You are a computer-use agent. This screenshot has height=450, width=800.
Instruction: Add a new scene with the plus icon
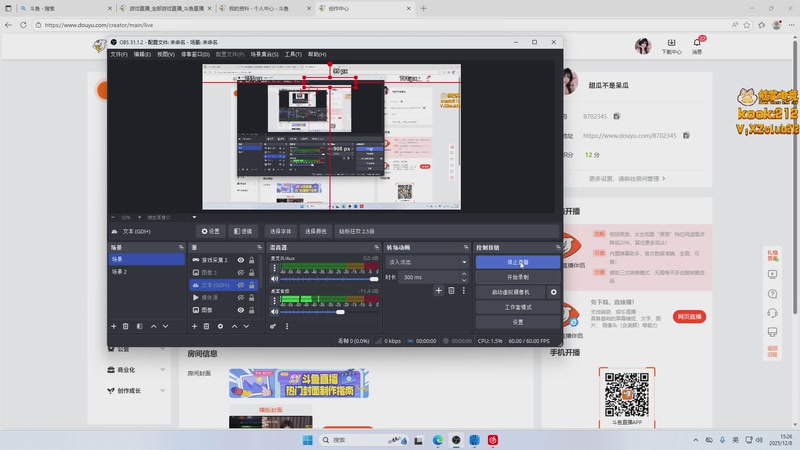coord(113,326)
